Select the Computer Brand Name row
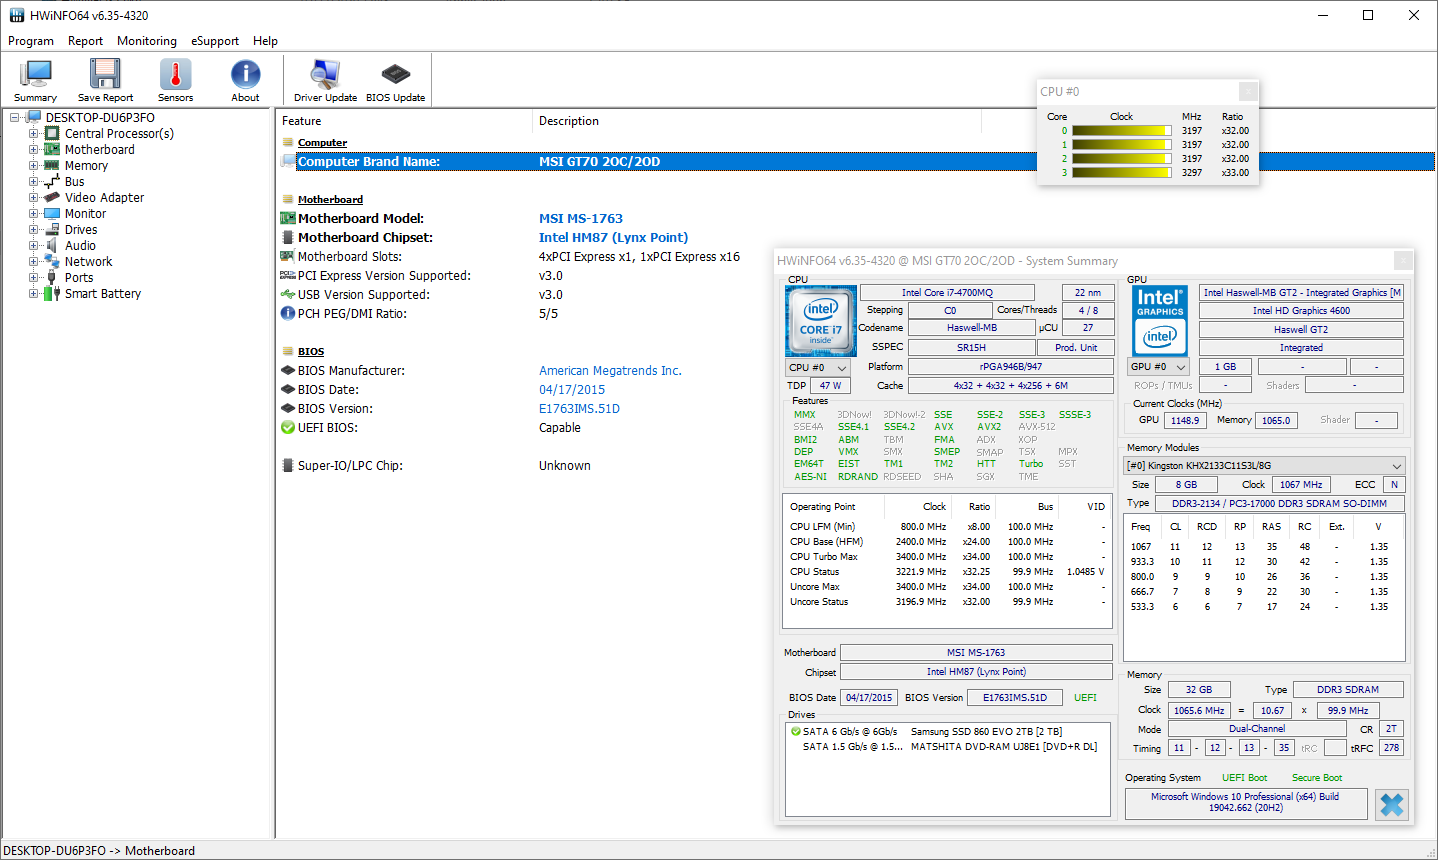This screenshot has height=860, width=1438. click(x=368, y=162)
